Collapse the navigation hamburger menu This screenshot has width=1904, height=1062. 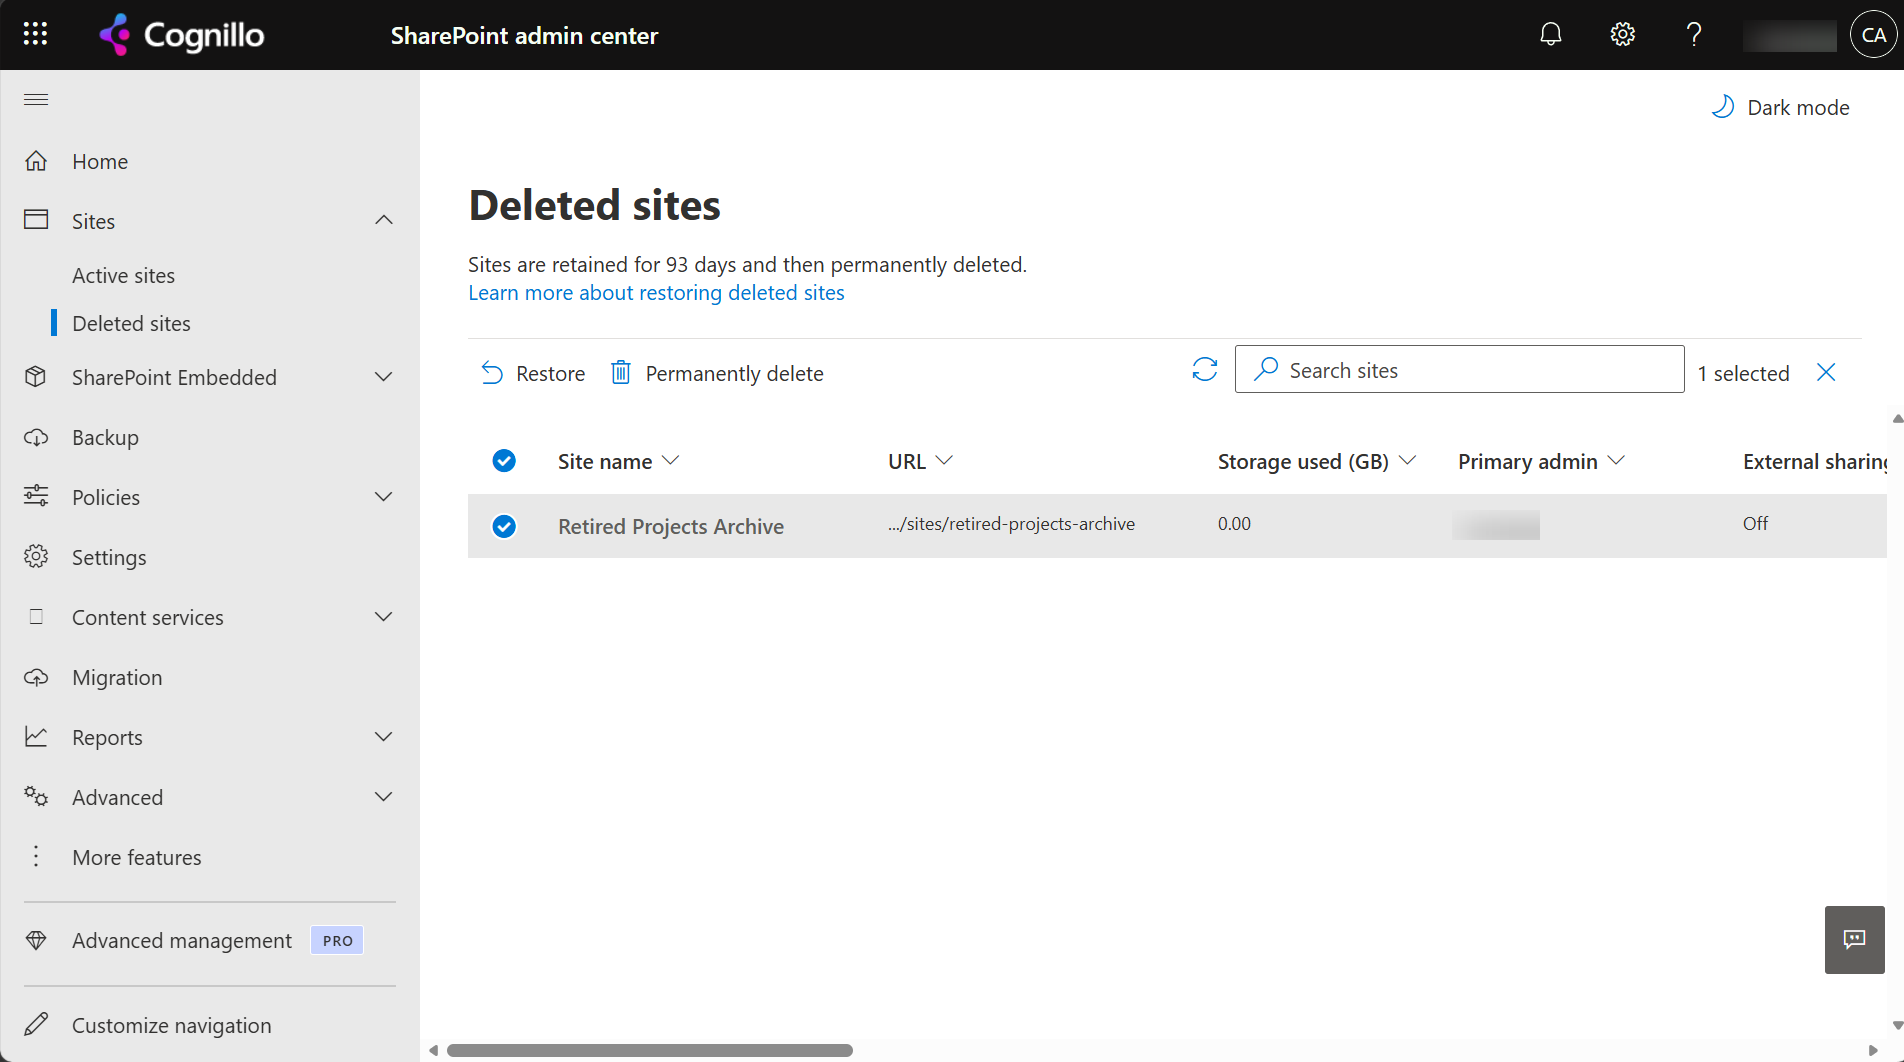point(36,99)
